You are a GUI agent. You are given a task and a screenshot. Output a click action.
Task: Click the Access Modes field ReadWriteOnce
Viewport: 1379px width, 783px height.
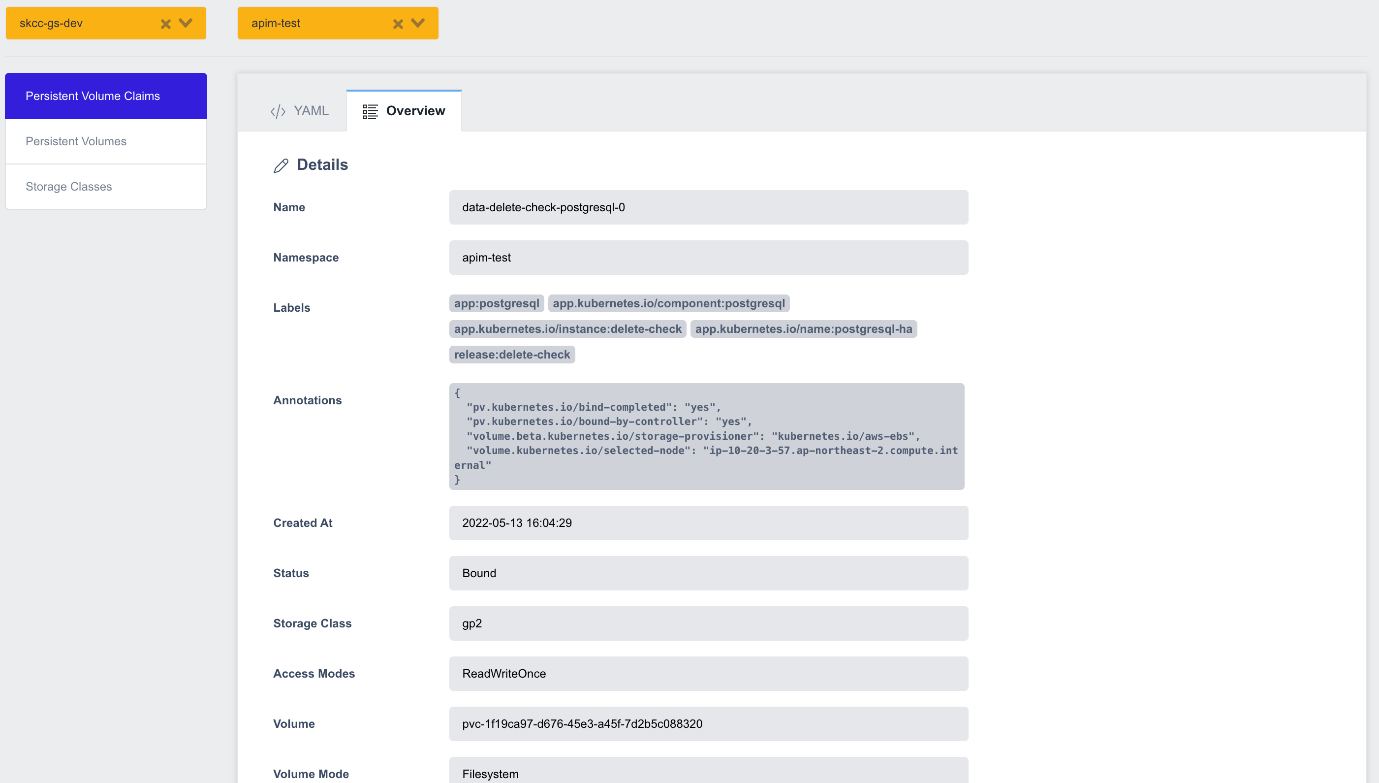click(x=708, y=673)
